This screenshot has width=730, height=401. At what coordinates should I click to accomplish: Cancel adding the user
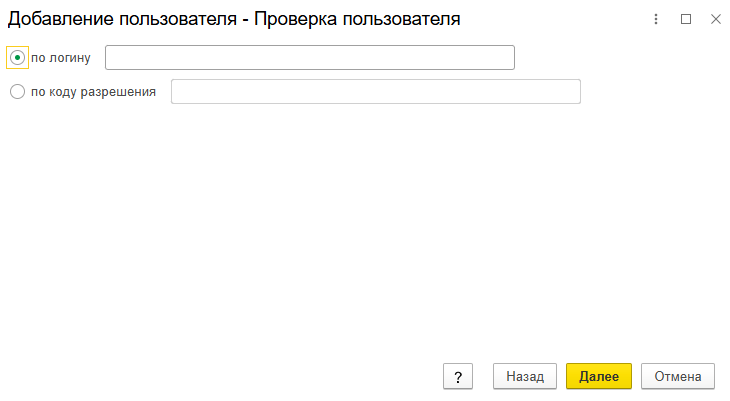pos(677,376)
